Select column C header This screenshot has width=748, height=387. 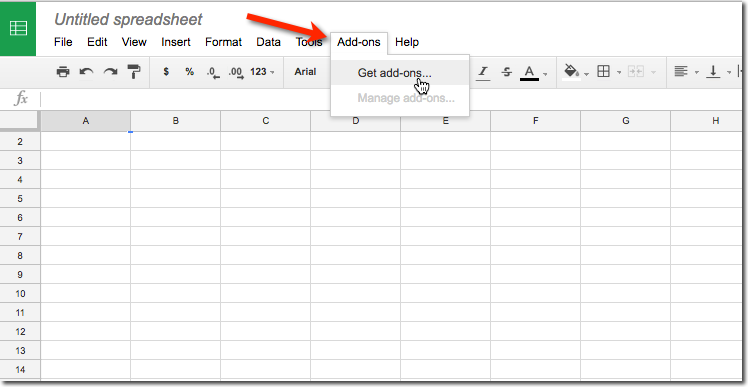tap(266, 121)
